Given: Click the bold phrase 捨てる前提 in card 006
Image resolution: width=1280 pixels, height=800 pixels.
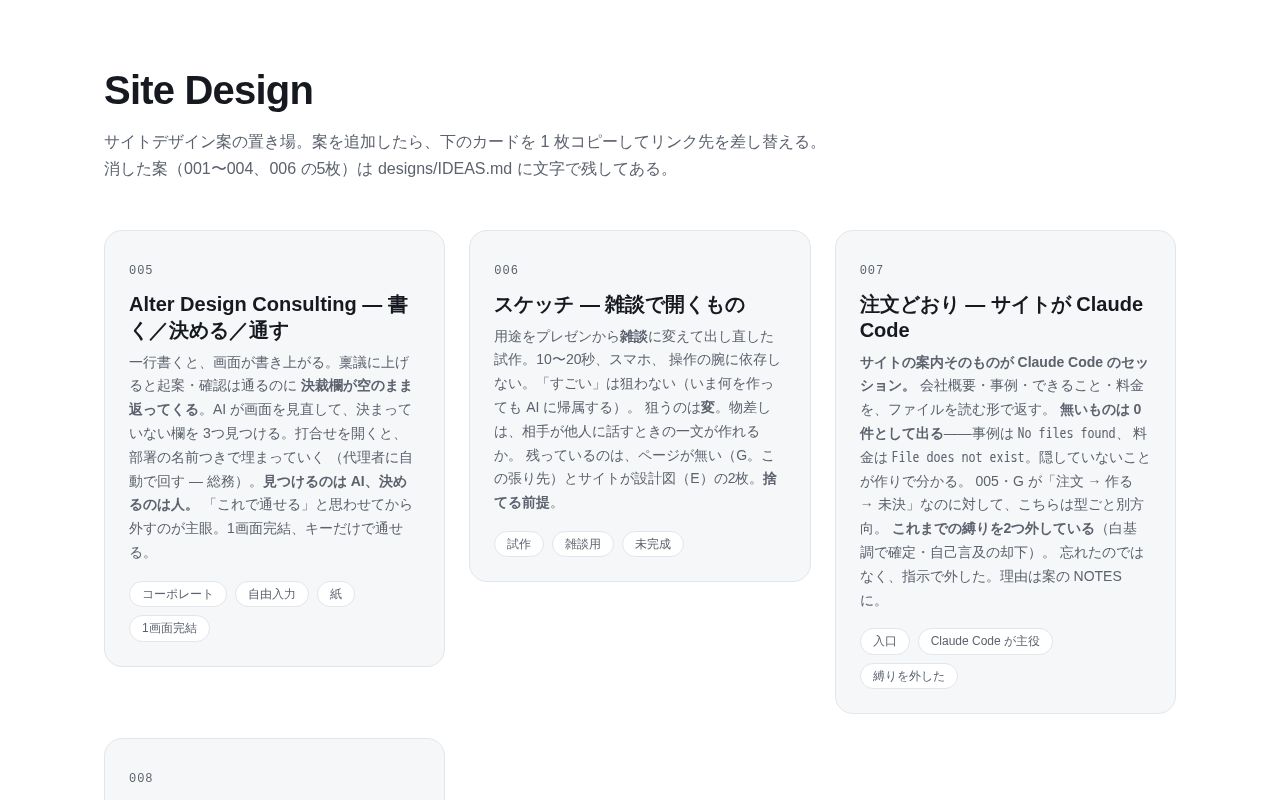Looking at the screenshot, I should point(635,490).
